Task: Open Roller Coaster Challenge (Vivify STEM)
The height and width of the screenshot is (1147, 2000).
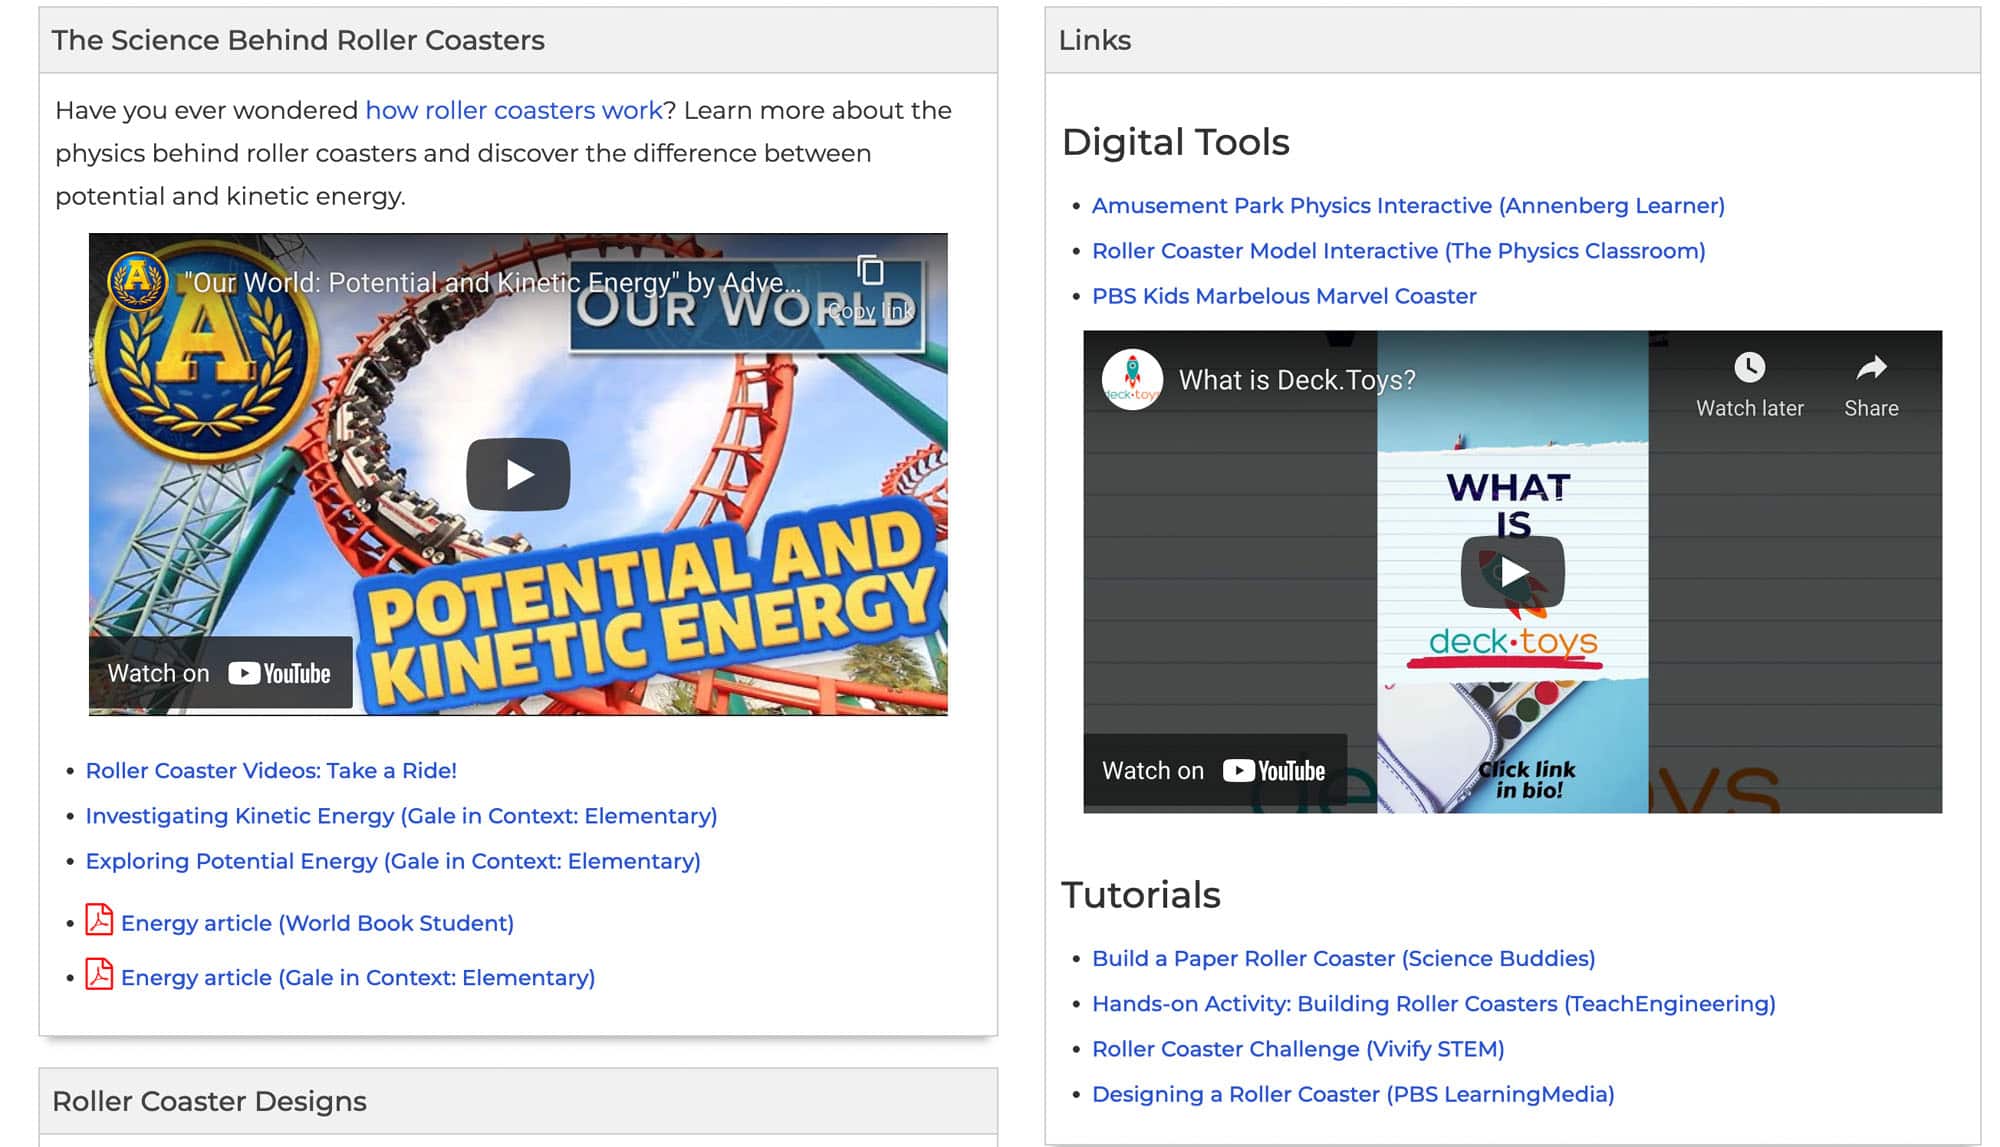Action: click(x=1298, y=1049)
